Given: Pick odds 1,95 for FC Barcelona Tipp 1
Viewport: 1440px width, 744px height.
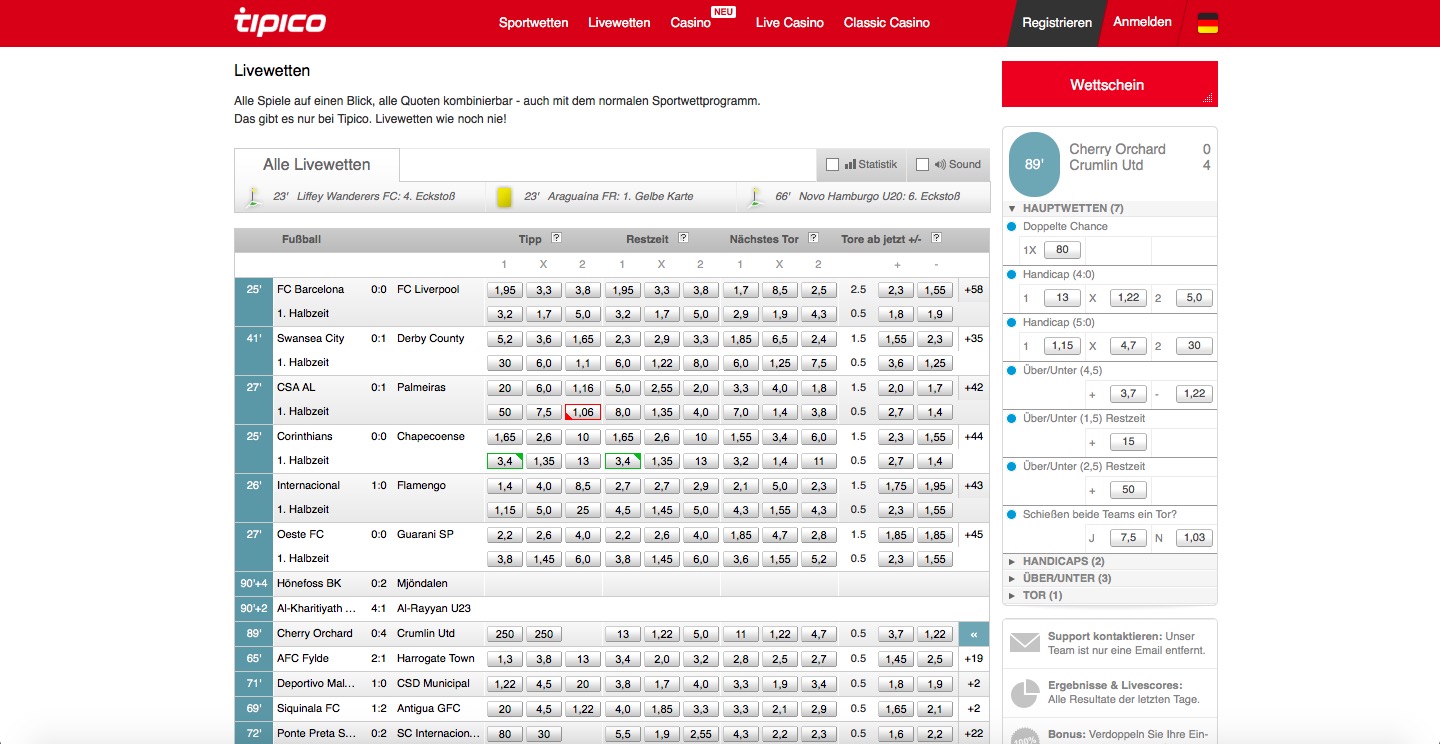Looking at the screenshot, I should [x=505, y=290].
